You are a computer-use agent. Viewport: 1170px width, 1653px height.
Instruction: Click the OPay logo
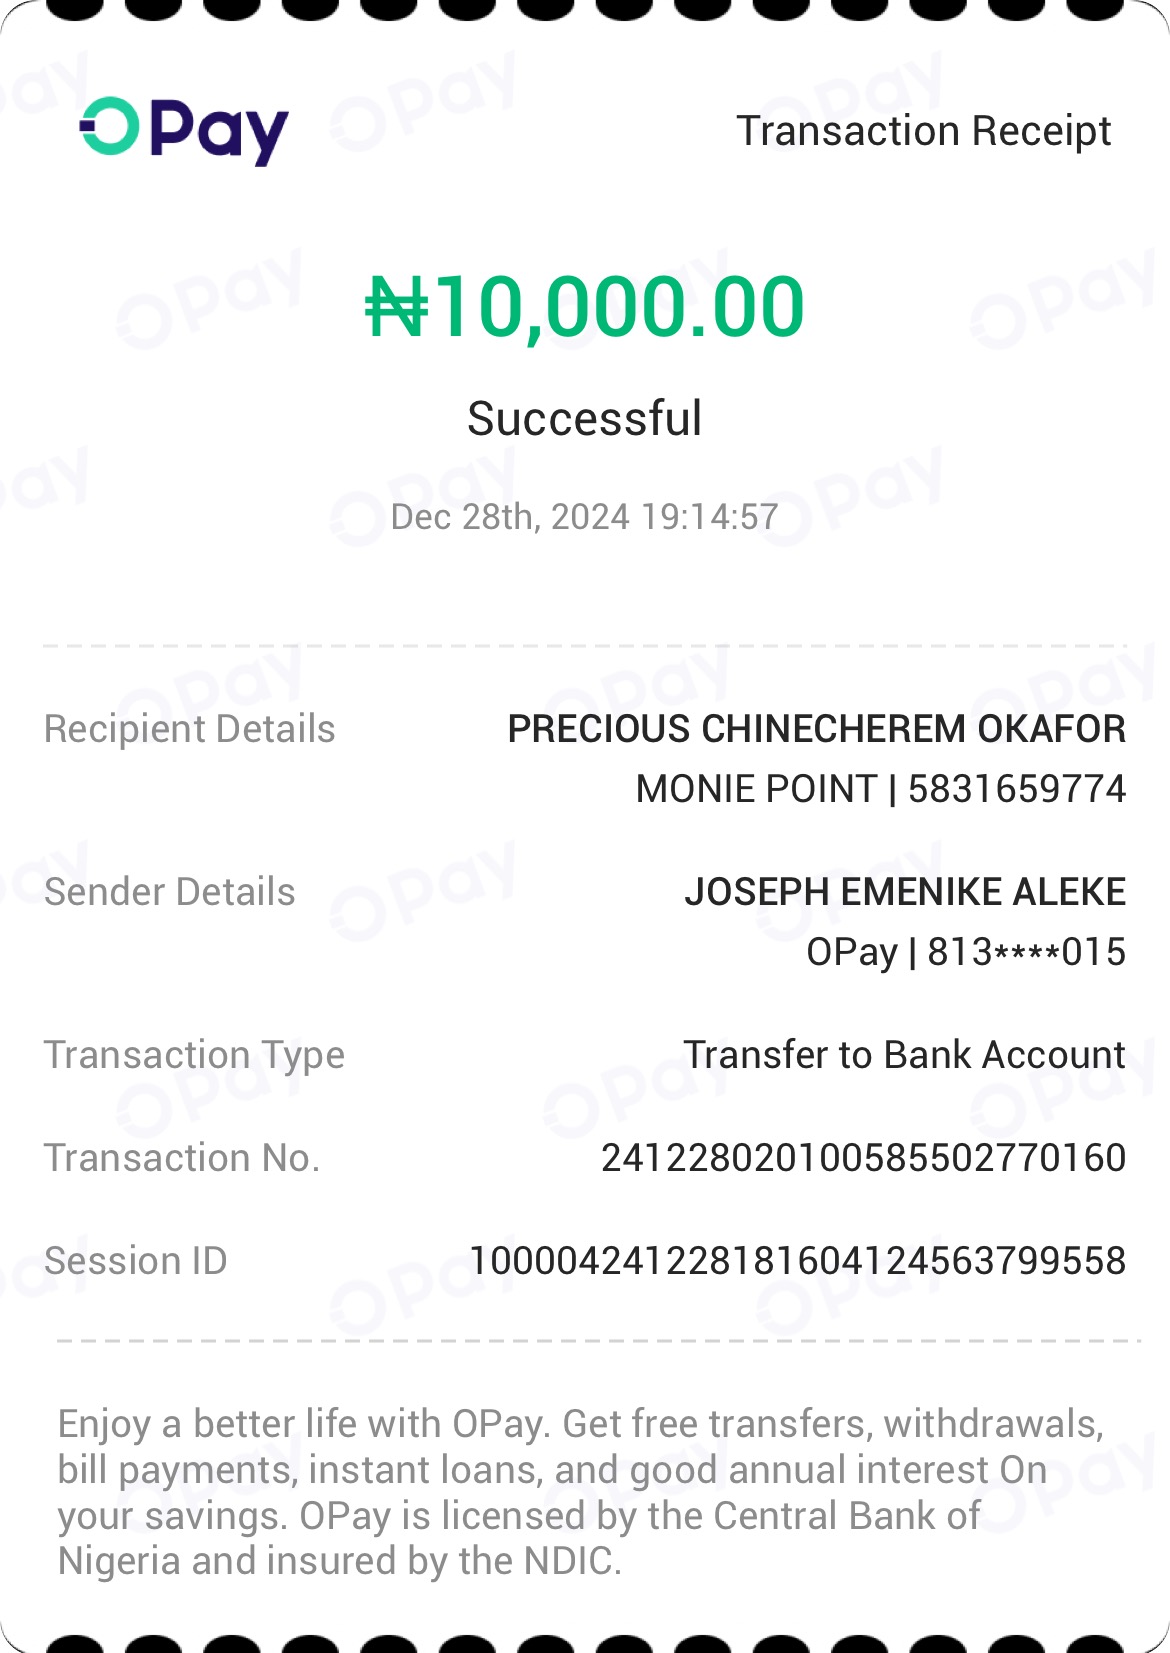coord(184,130)
